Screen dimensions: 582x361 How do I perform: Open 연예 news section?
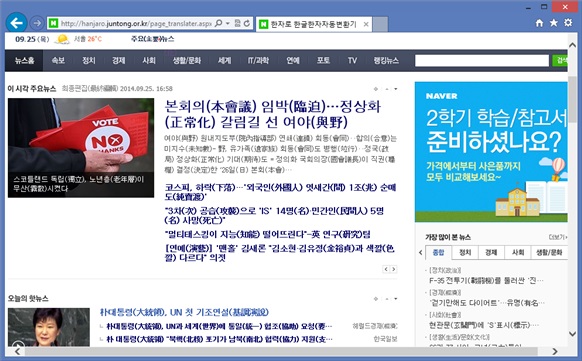(x=293, y=60)
